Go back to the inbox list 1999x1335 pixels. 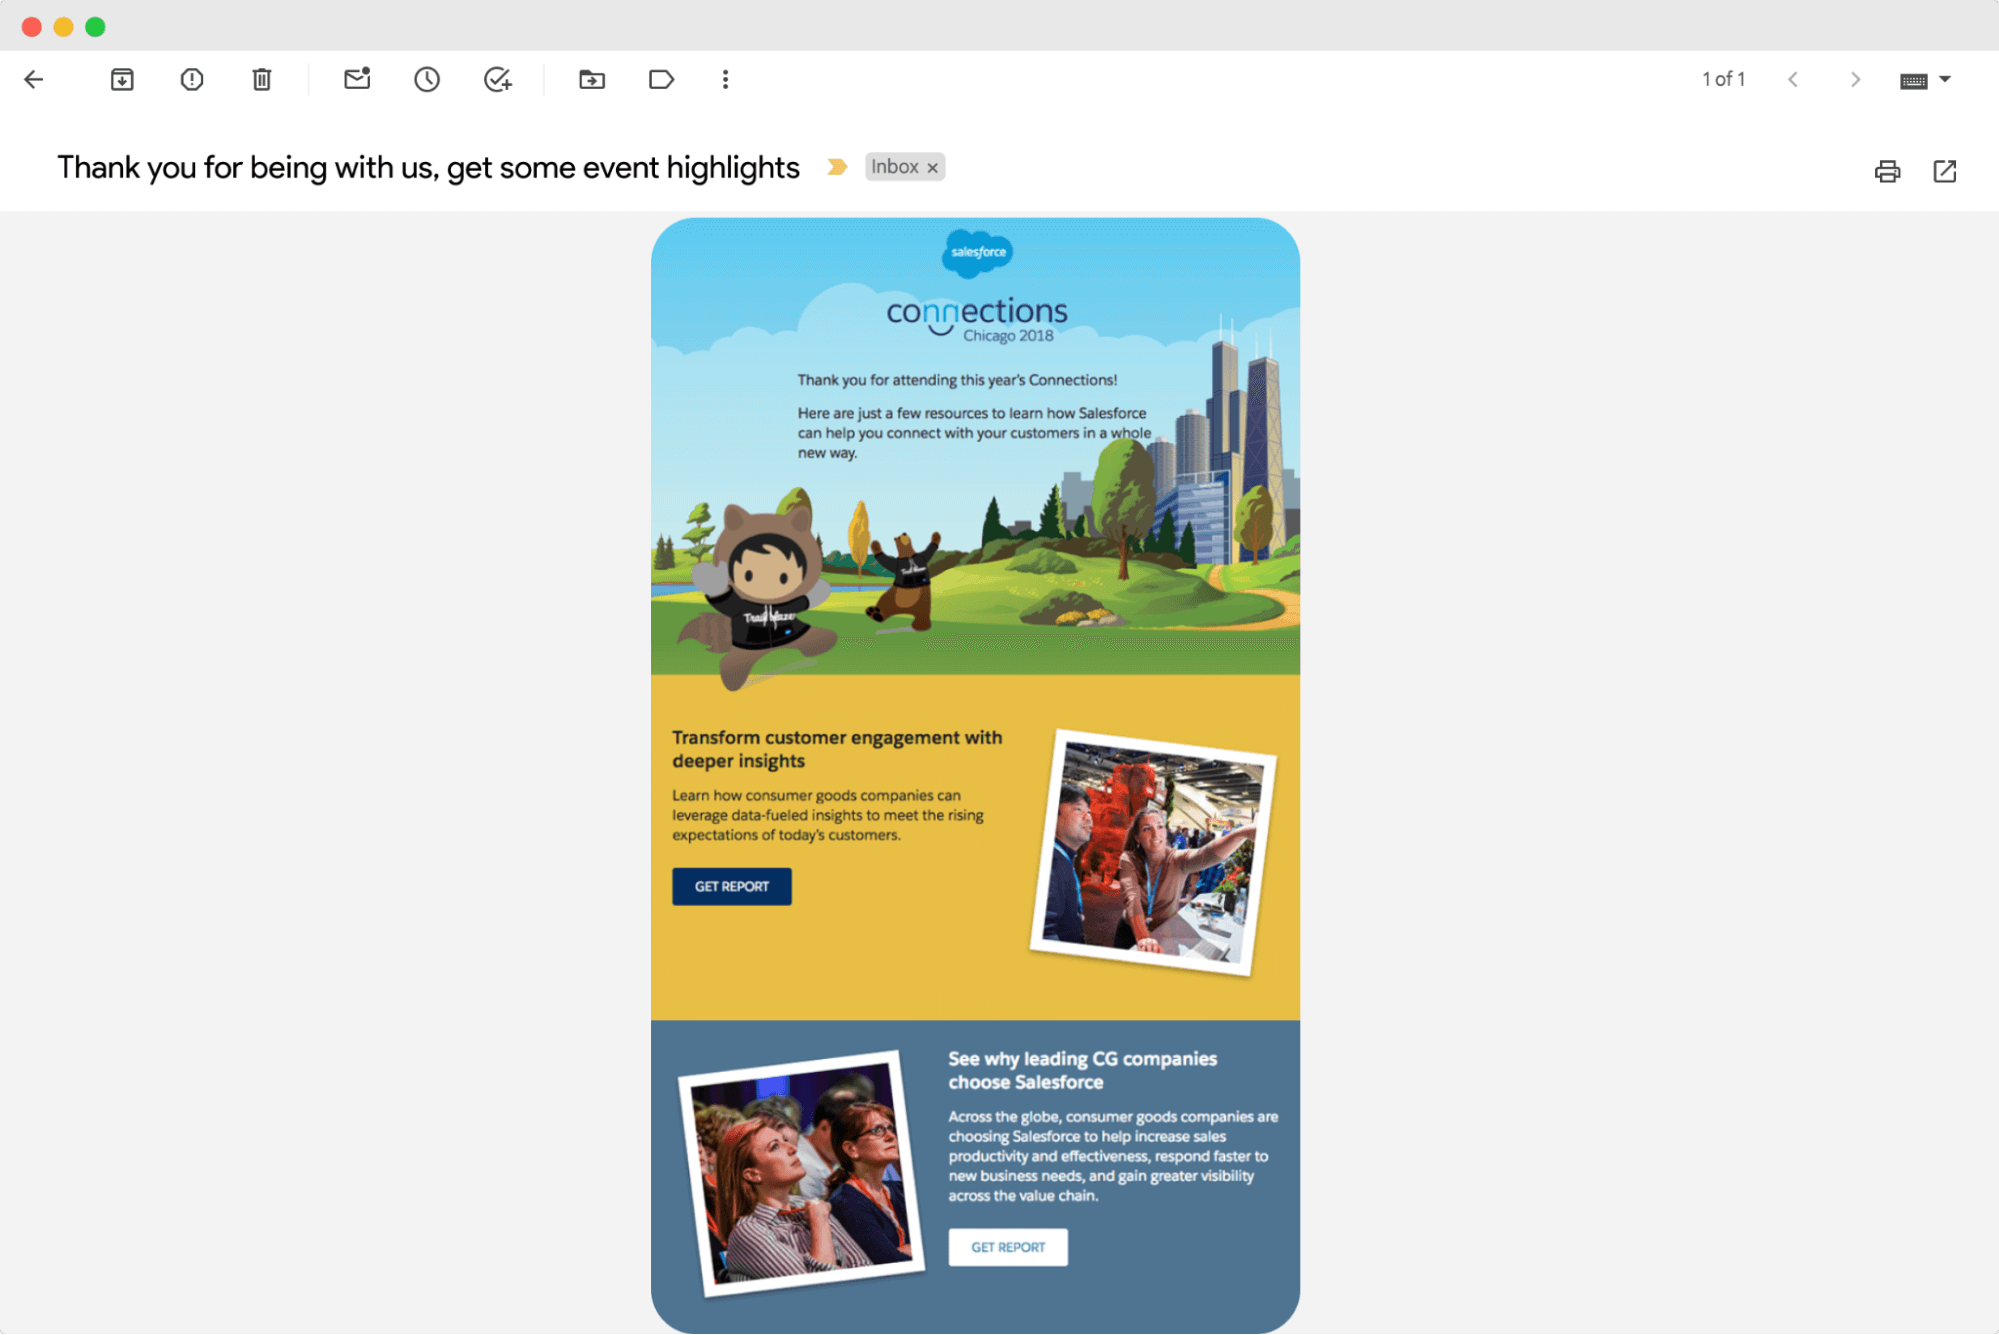(x=34, y=79)
